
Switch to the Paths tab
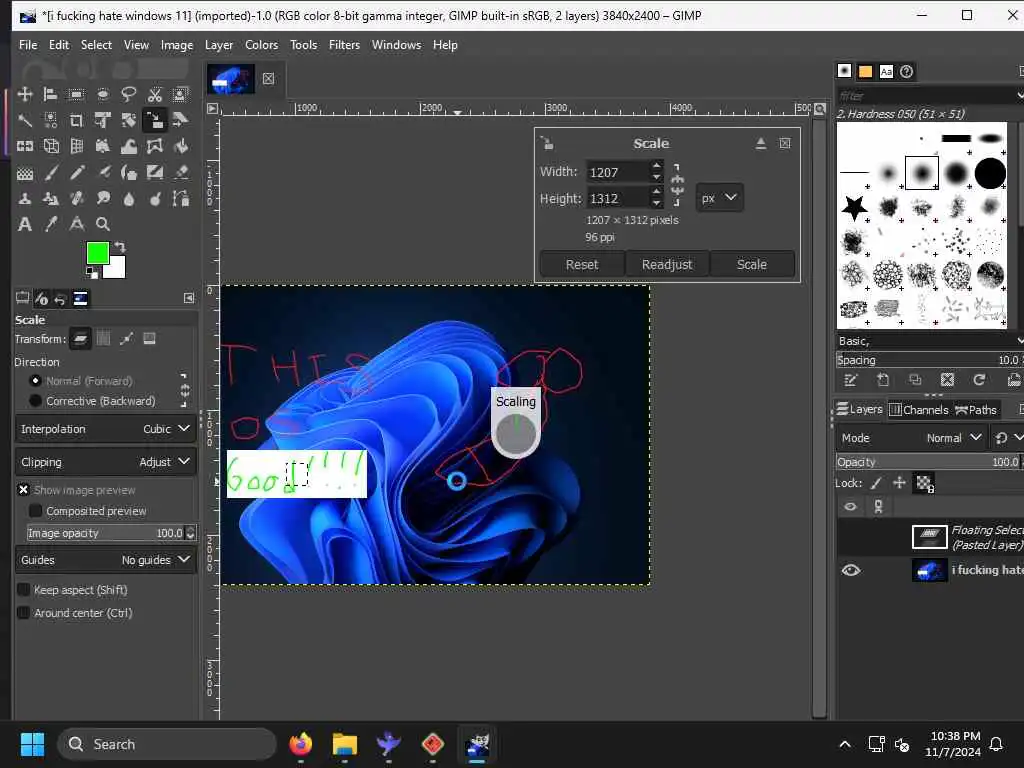point(976,409)
